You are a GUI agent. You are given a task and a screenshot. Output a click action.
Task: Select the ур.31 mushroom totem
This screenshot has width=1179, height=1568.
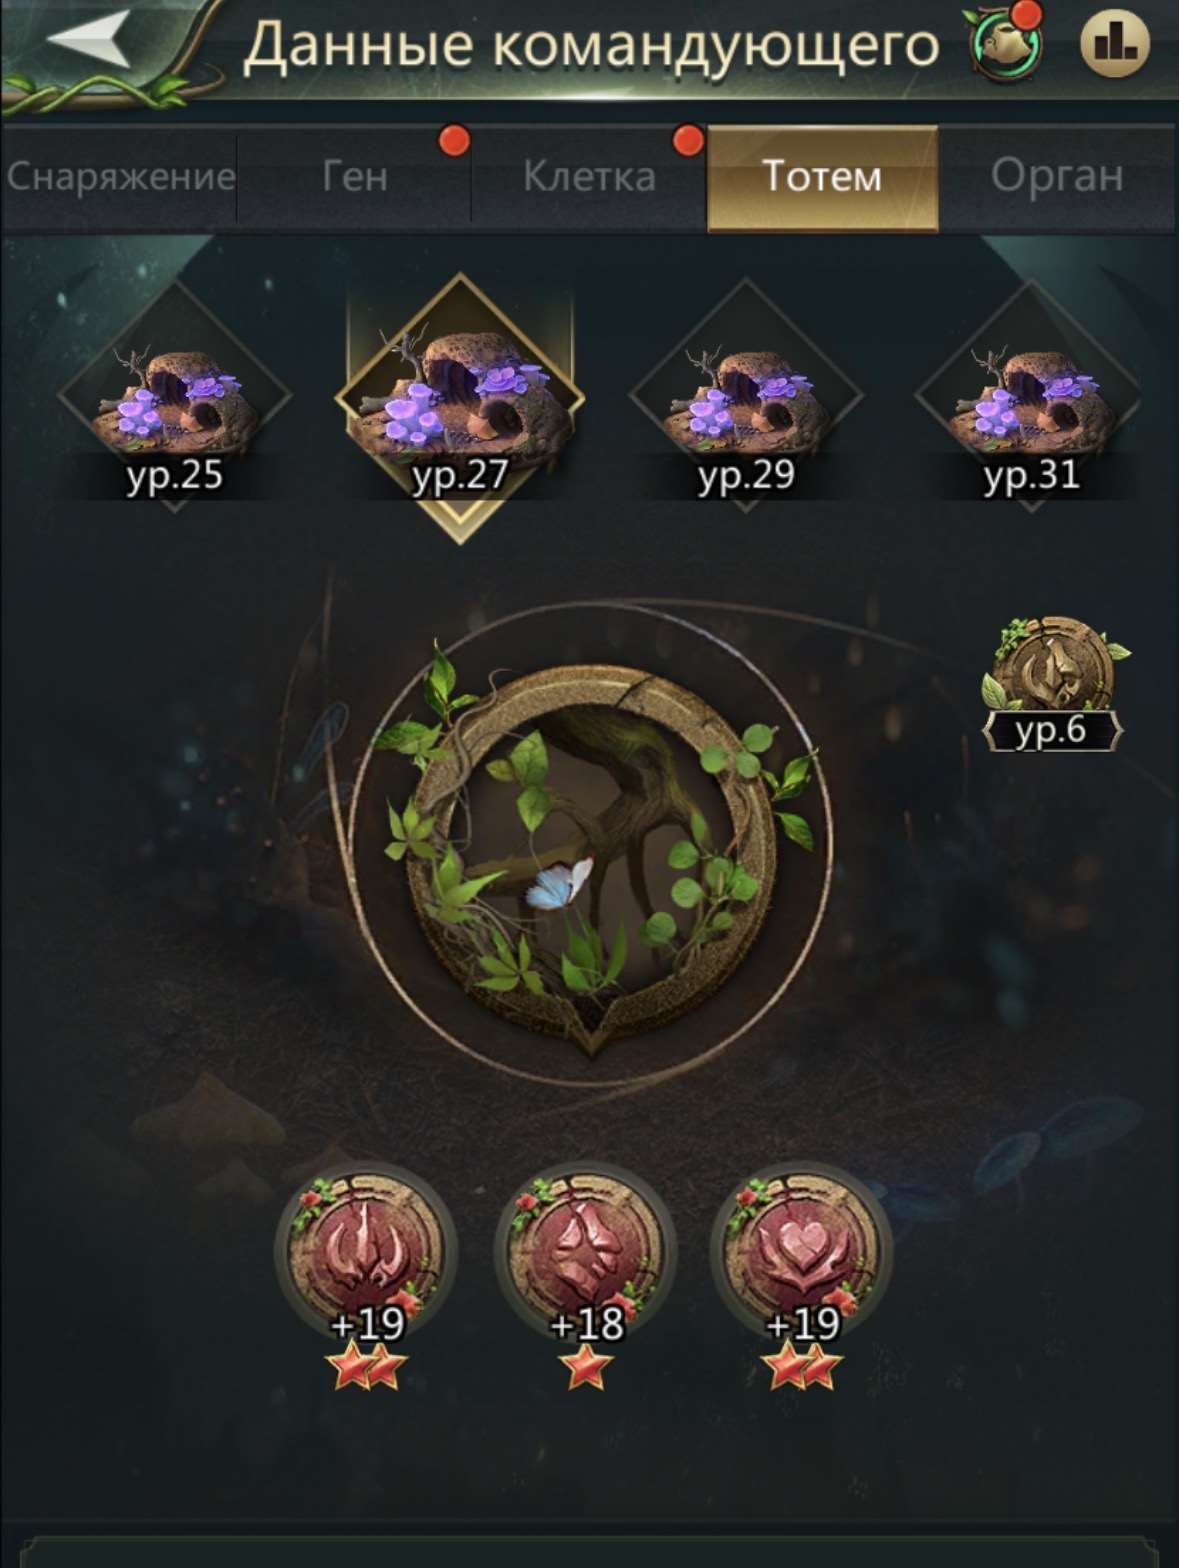pyautogui.click(x=1032, y=397)
